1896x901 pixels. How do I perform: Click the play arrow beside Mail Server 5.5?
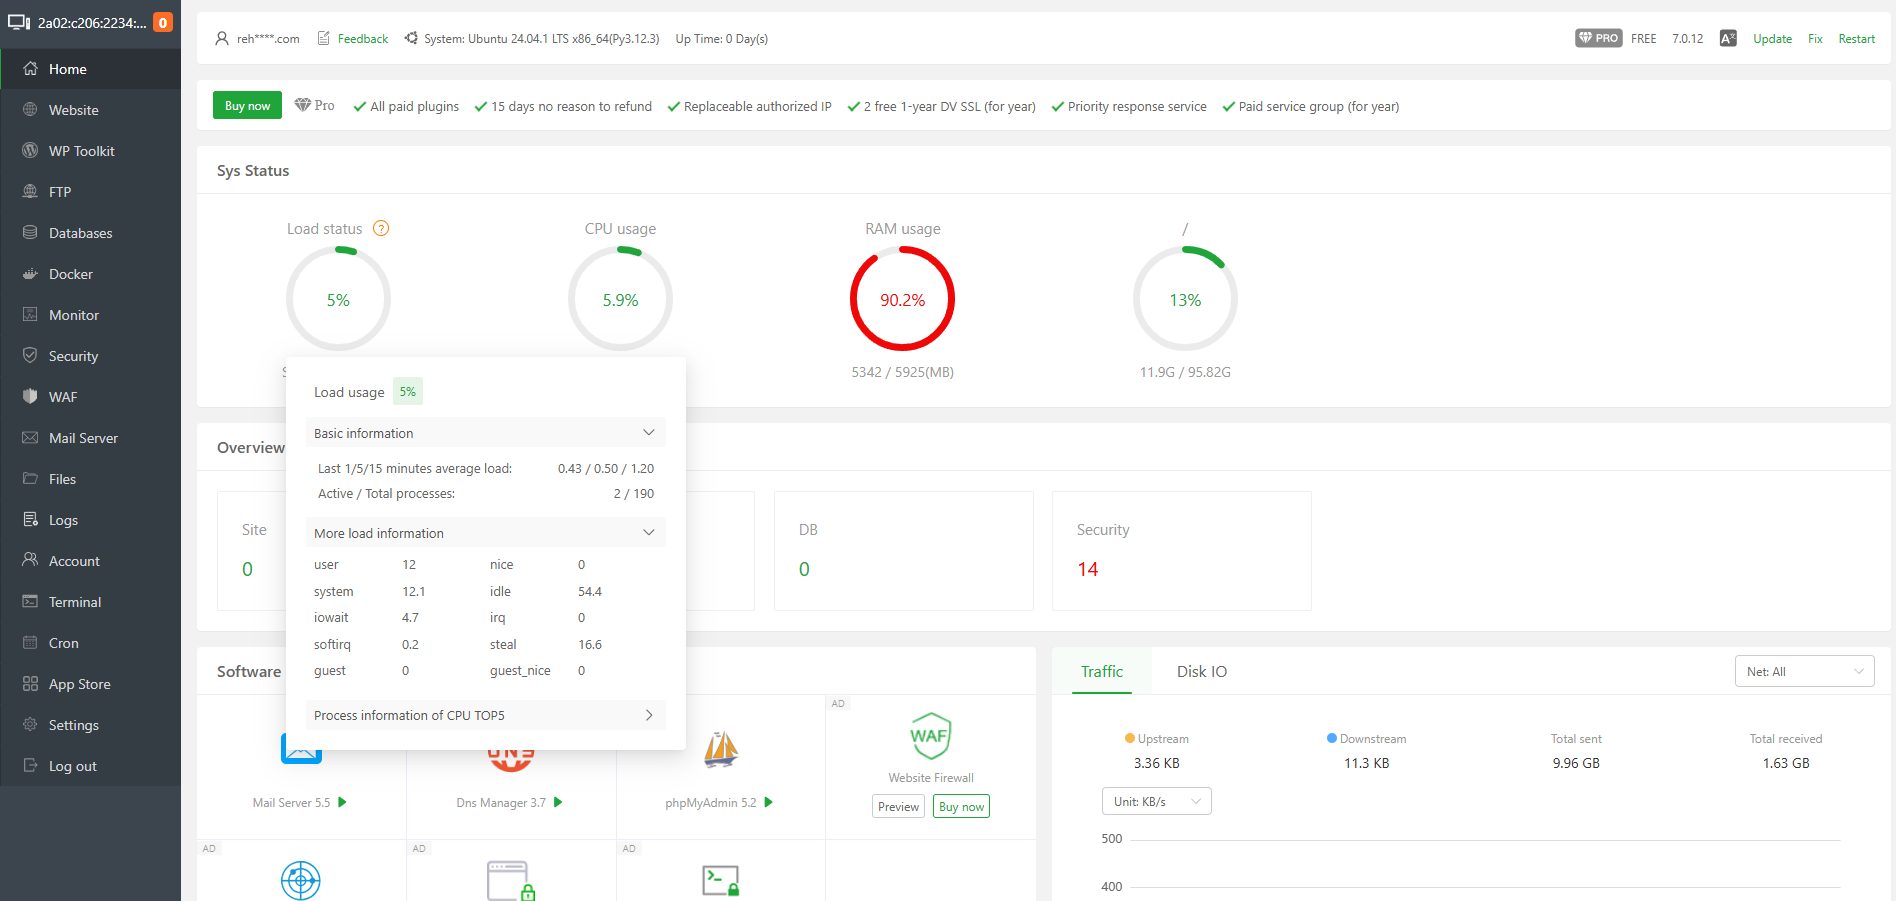[343, 802]
